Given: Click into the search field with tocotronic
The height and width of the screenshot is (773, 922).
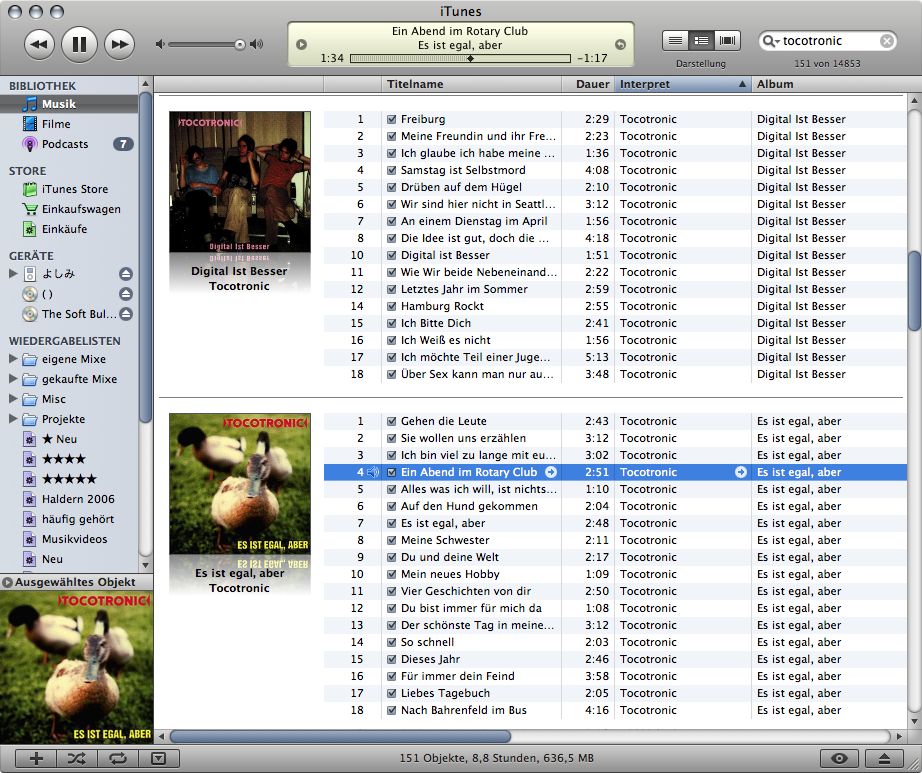Looking at the screenshot, I should (x=829, y=41).
